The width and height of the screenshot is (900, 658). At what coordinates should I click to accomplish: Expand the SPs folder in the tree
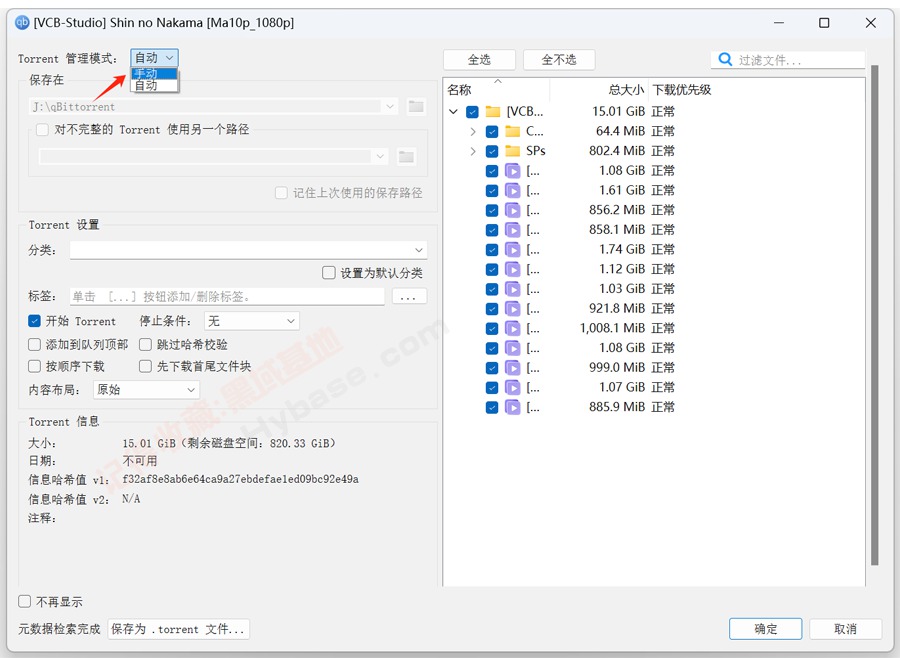472,150
